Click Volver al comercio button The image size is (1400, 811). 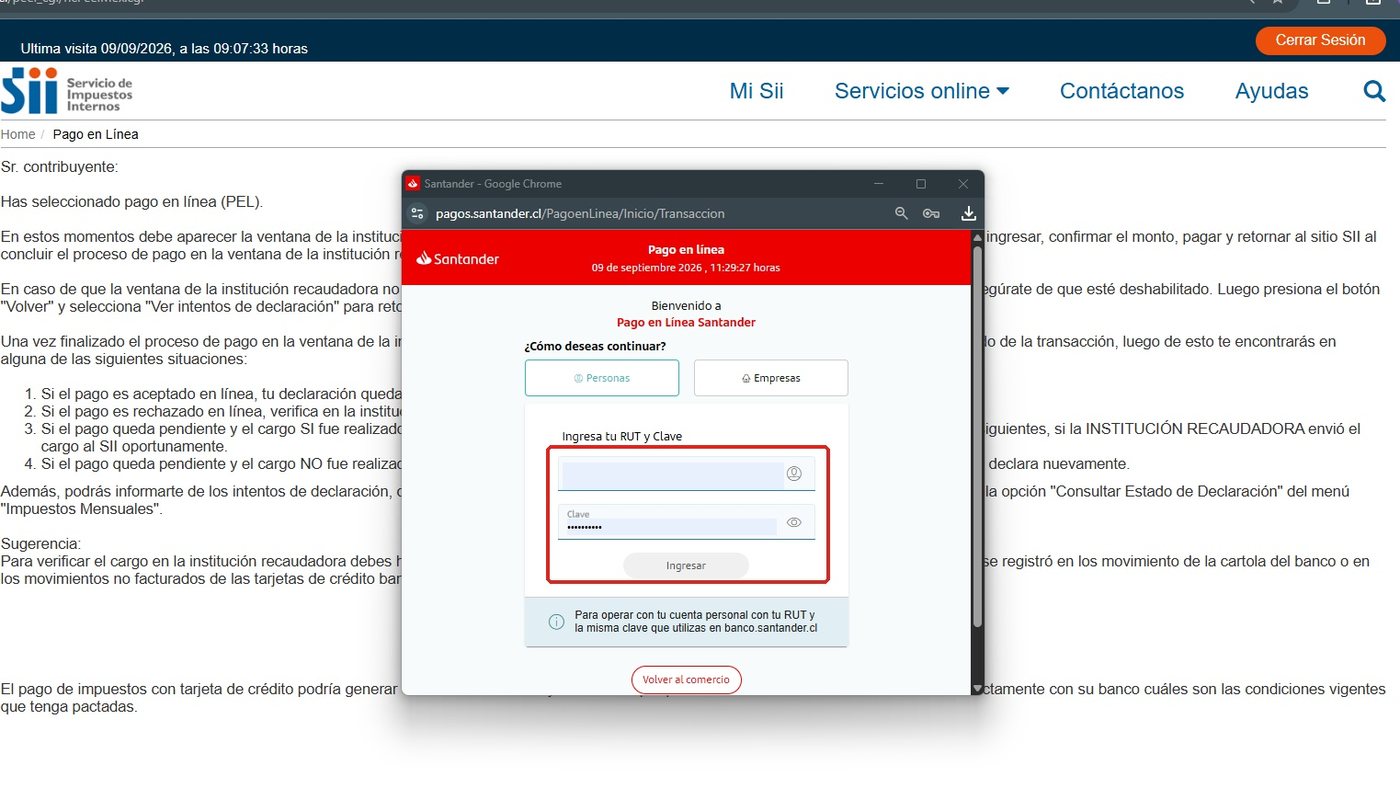tap(686, 679)
